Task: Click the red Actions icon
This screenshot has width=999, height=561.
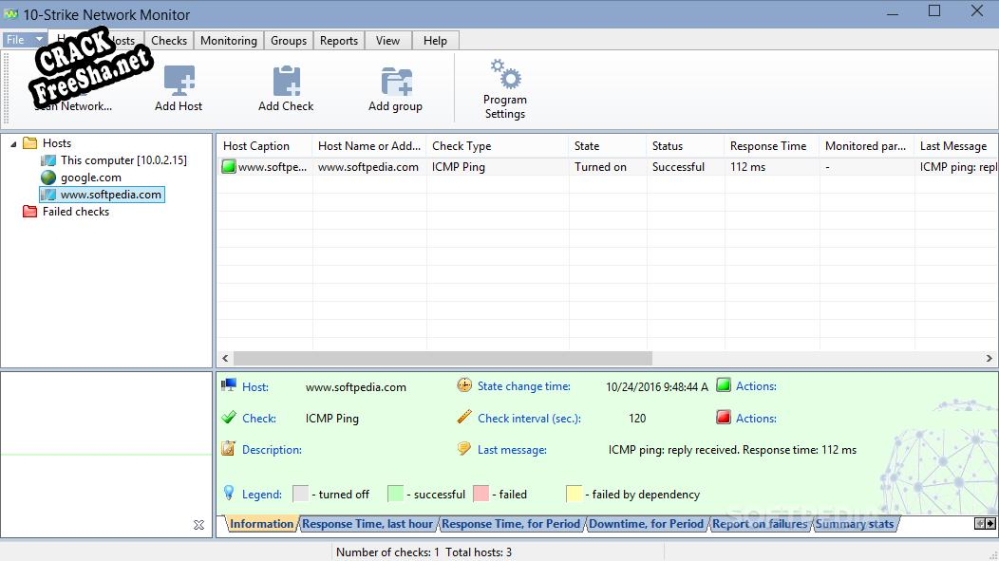Action: [724, 418]
